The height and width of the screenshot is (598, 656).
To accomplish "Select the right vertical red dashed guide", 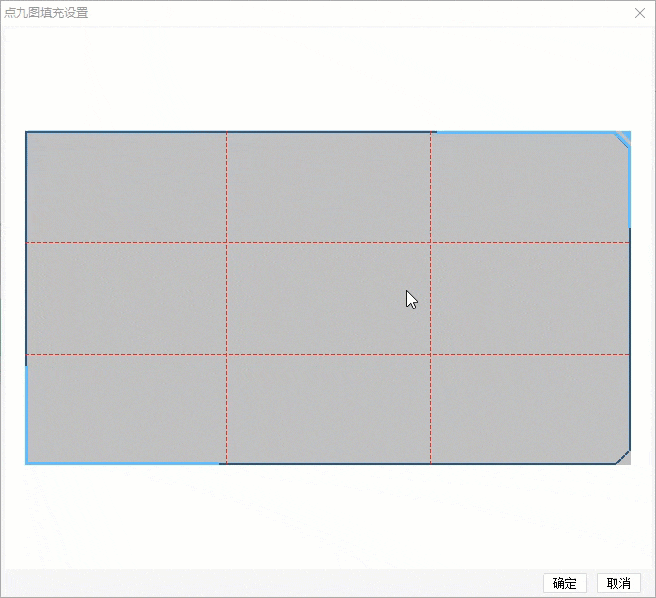I will [430, 298].
